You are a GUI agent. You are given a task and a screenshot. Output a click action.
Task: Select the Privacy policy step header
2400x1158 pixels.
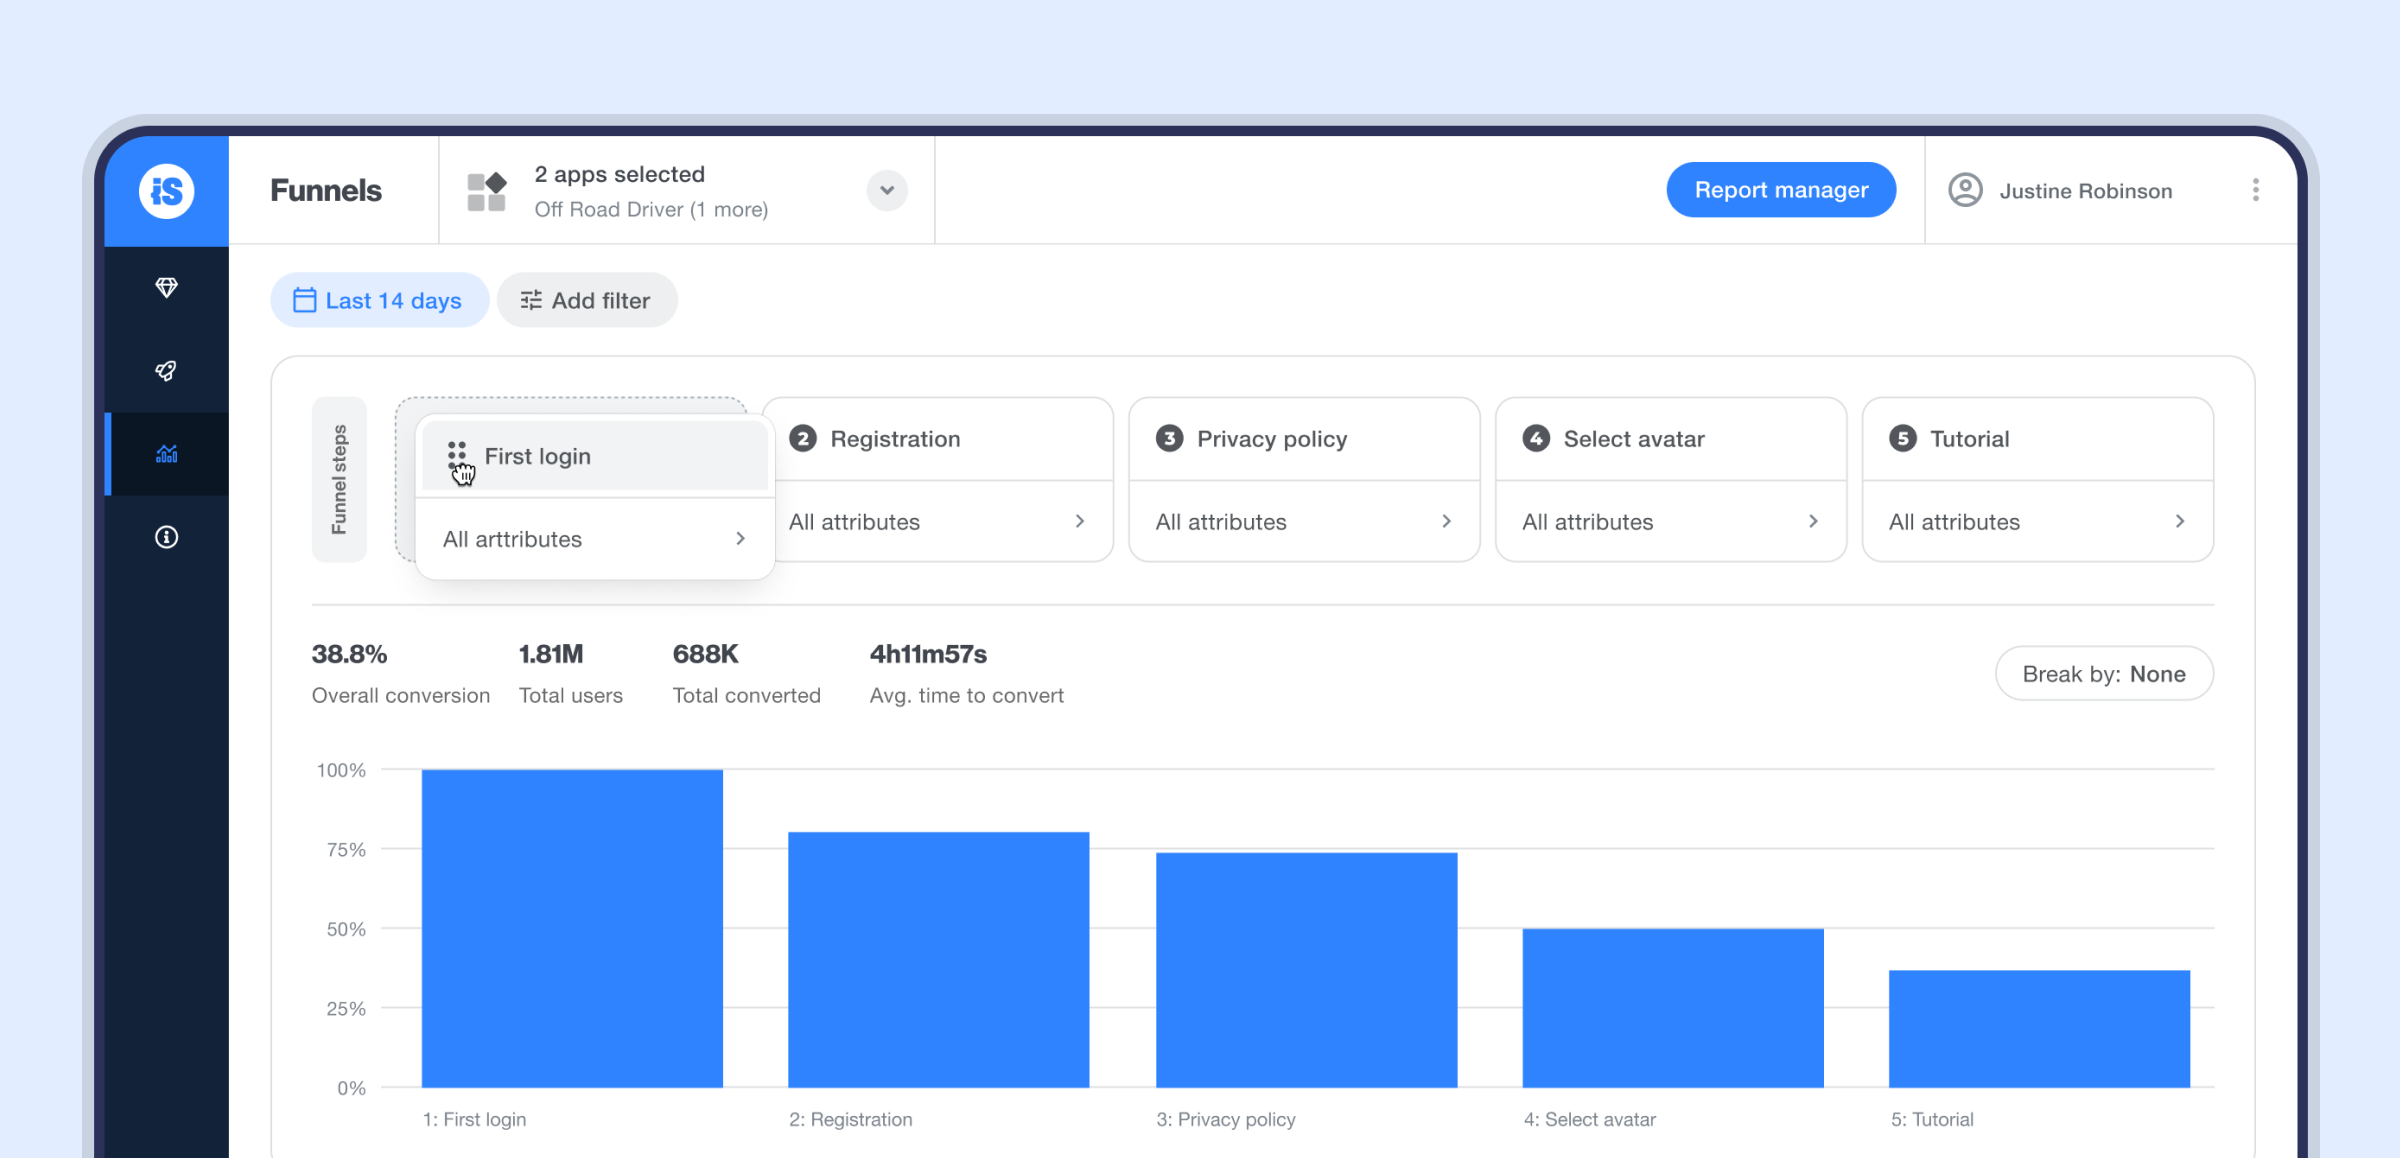pyautogui.click(x=1304, y=439)
